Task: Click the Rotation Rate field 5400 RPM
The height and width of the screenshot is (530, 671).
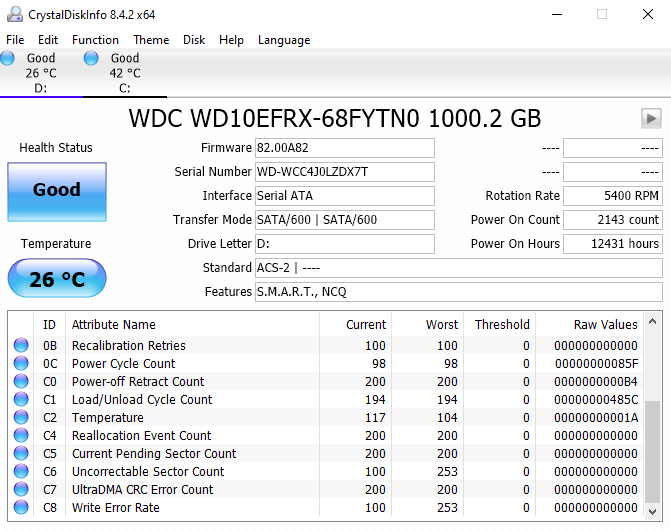Action: coord(613,196)
